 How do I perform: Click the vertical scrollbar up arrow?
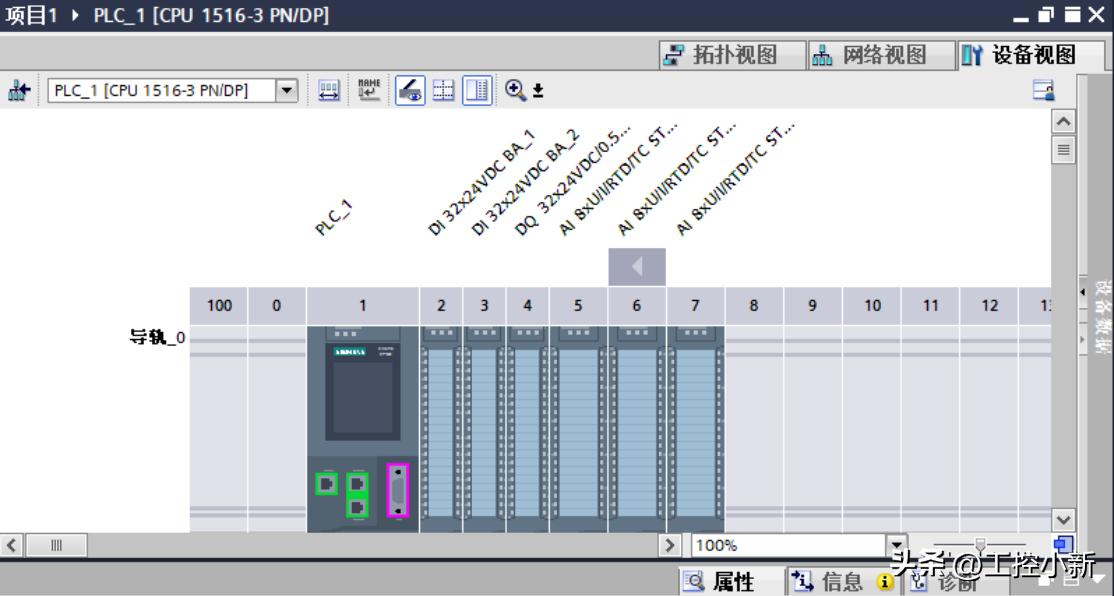click(1063, 121)
